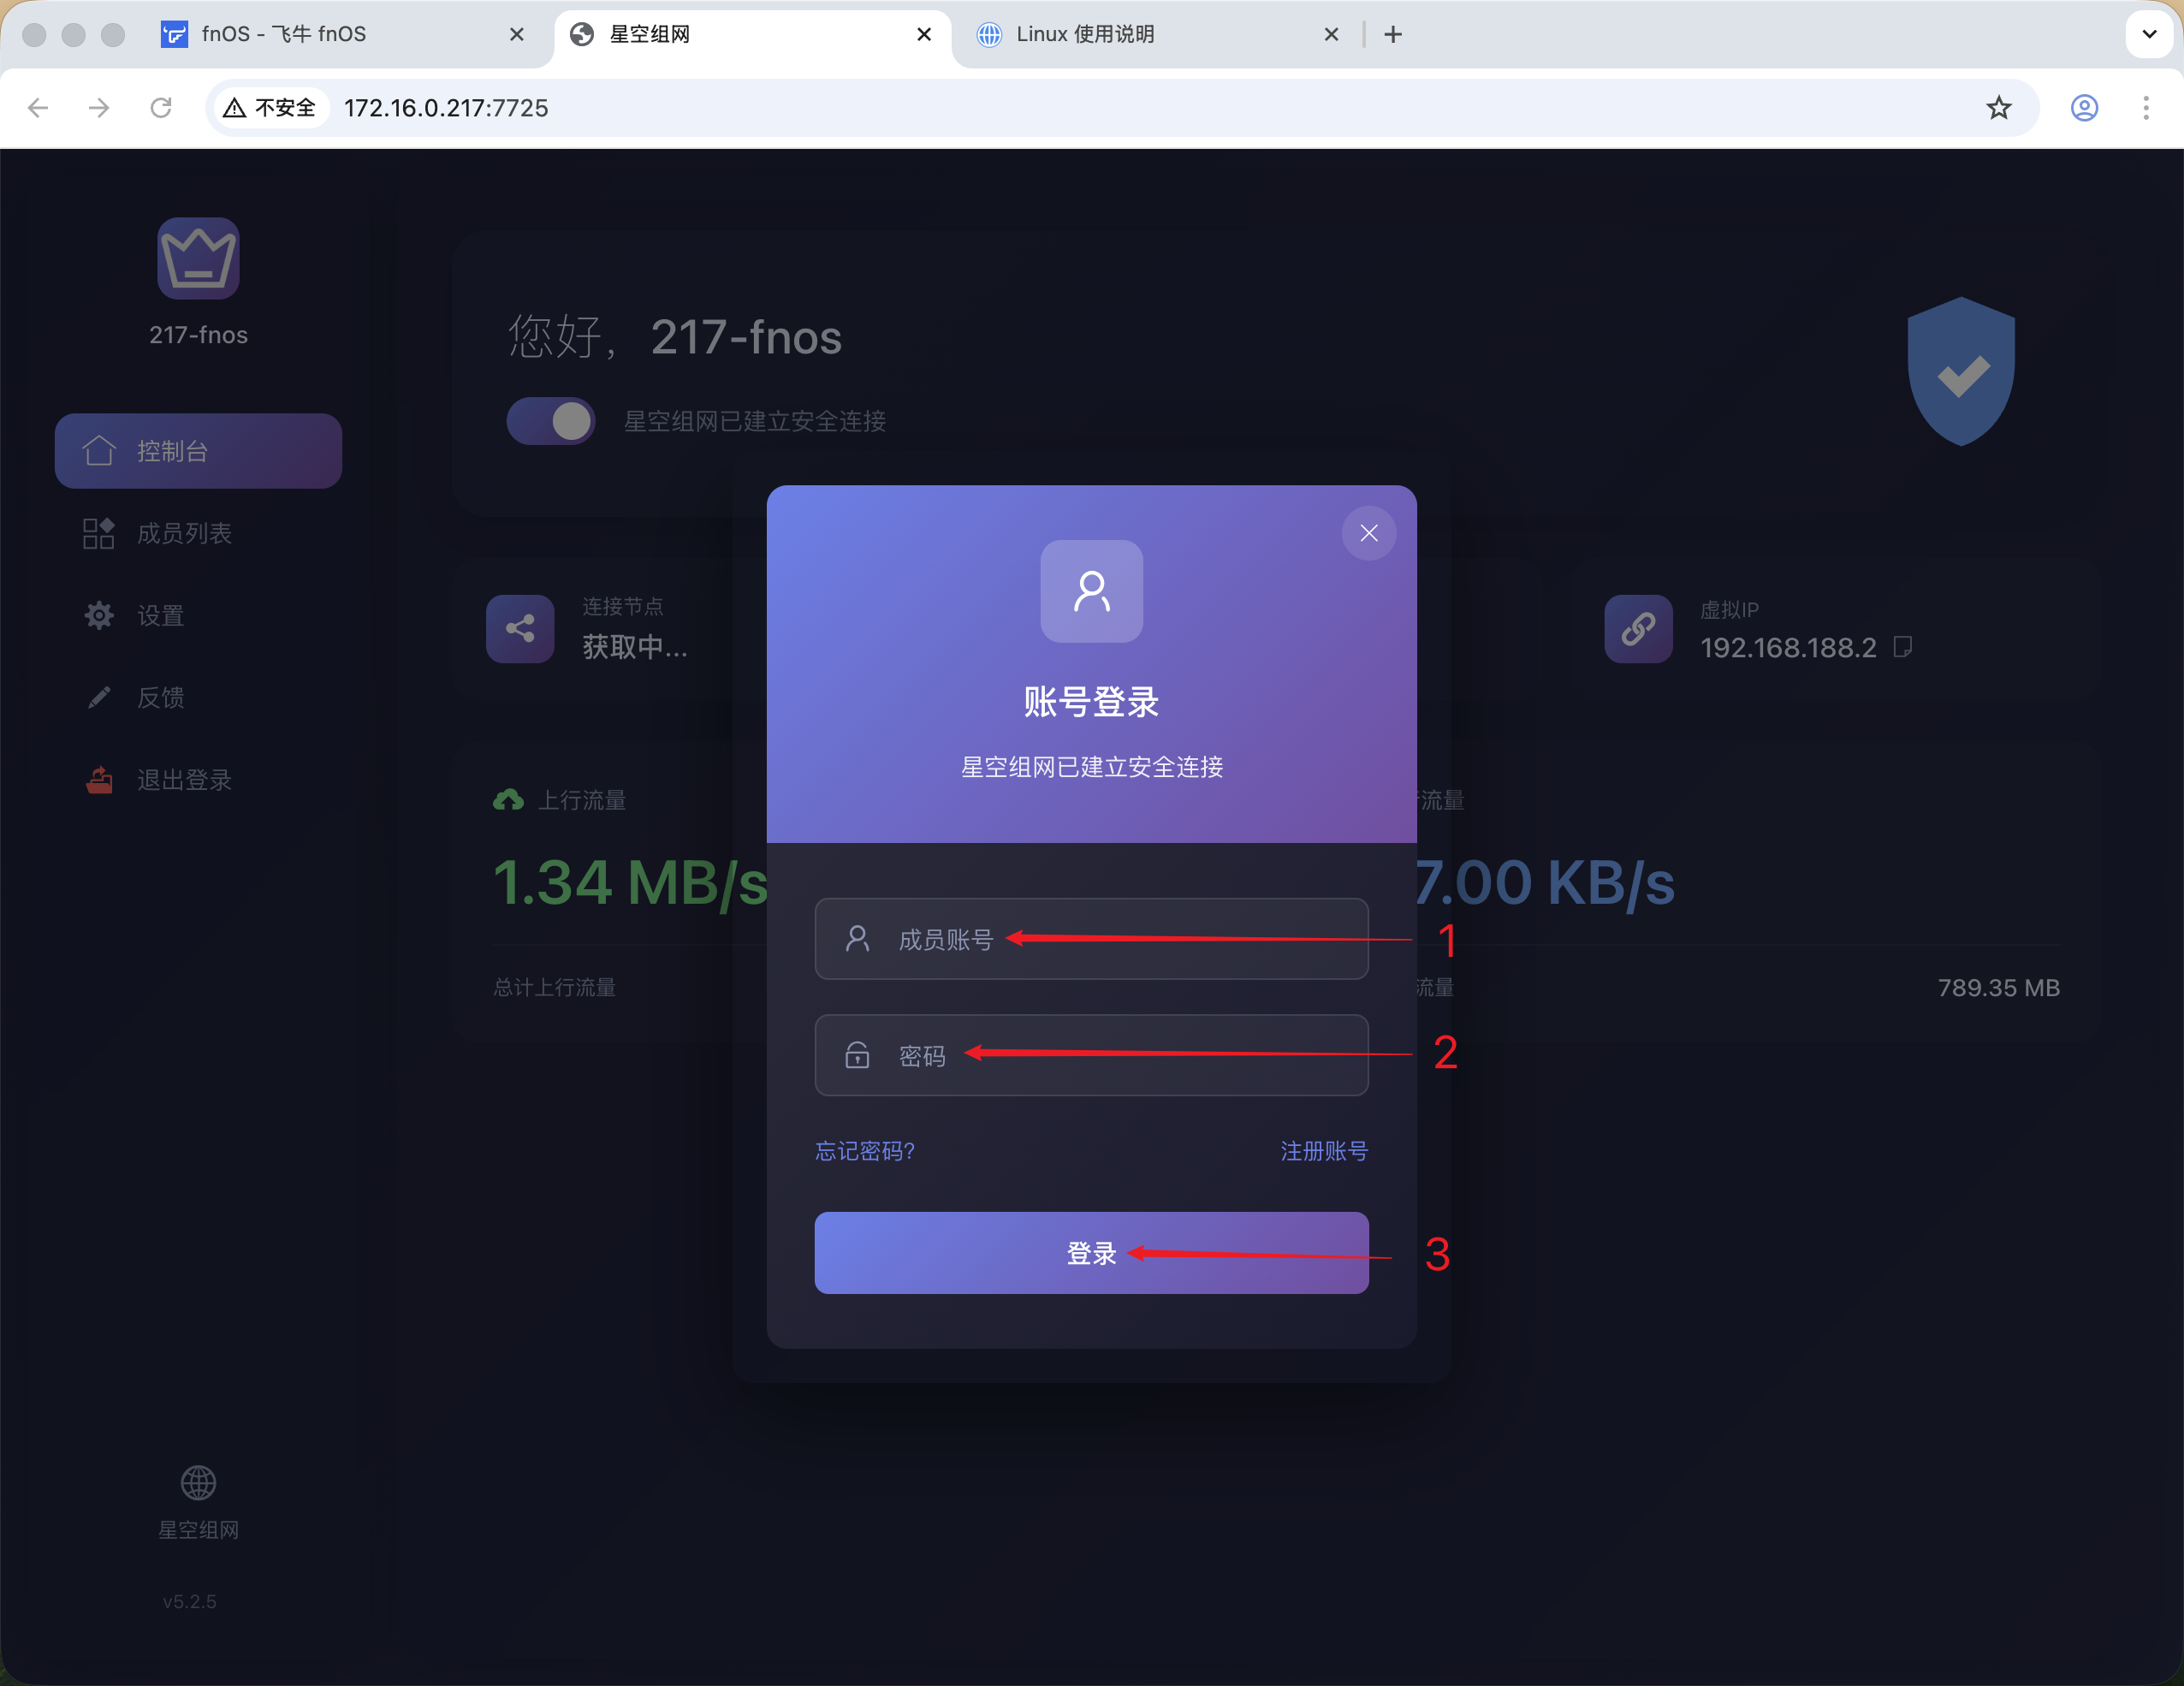This screenshot has height=1686, width=2184.
Task: Open 设置 in the sidebar
Action: [160, 615]
